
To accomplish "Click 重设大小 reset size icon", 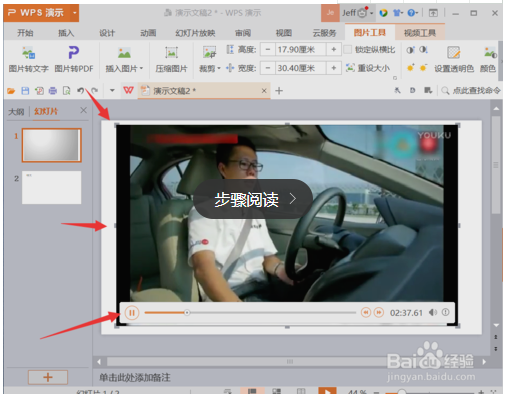I will pos(350,68).
